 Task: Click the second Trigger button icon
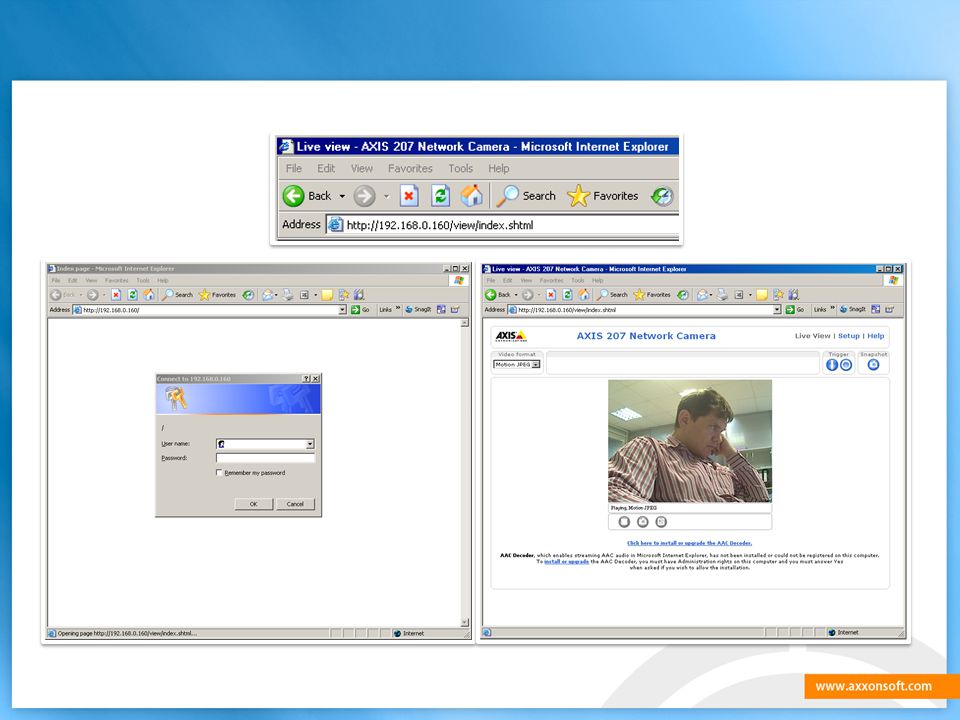coord(846,365)
